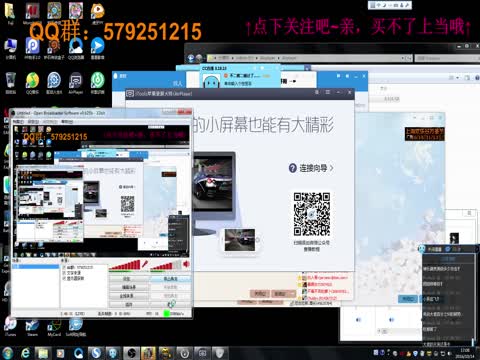This screenshot has width=480, height=360.
Task: Click the Forward arrow in Explorer window
Action: pos(199,59)
